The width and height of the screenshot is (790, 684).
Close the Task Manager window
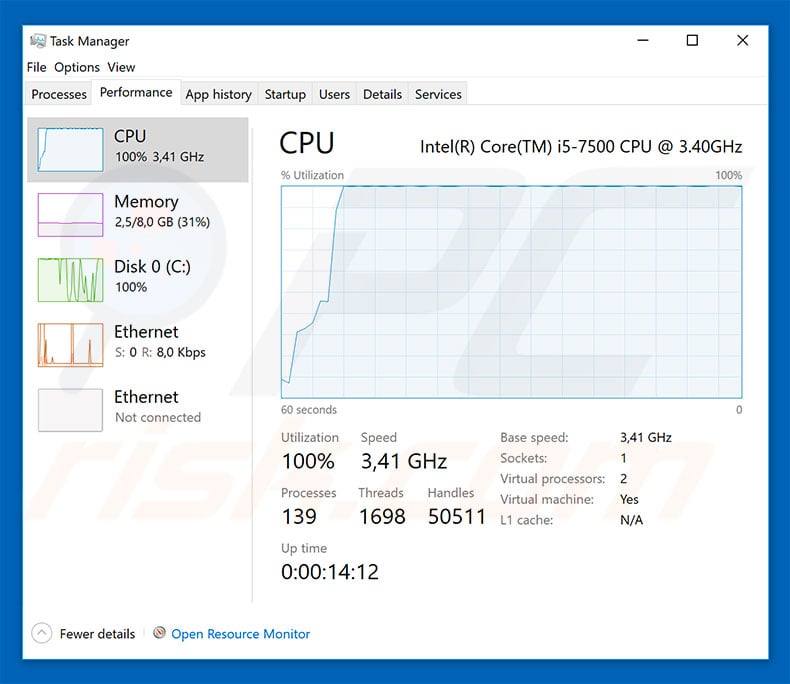(x=742, y=40)
